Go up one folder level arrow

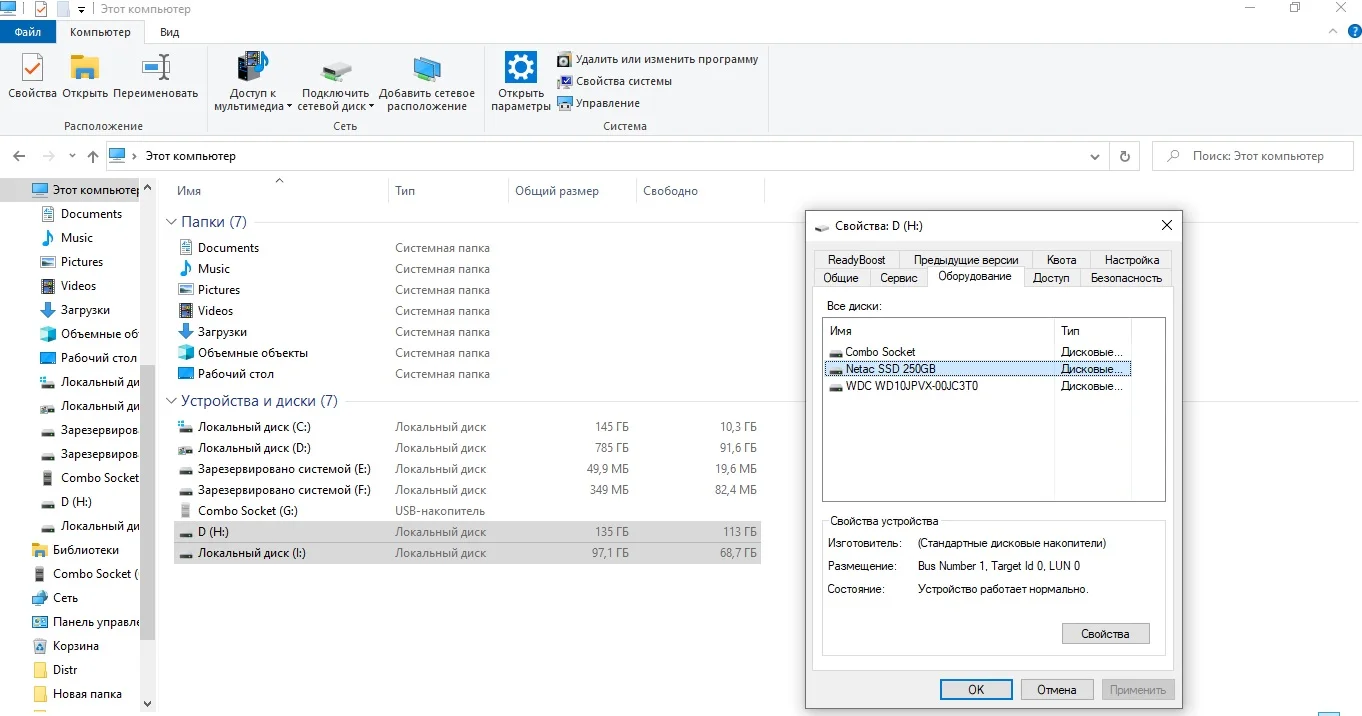(x=93, y=156)
